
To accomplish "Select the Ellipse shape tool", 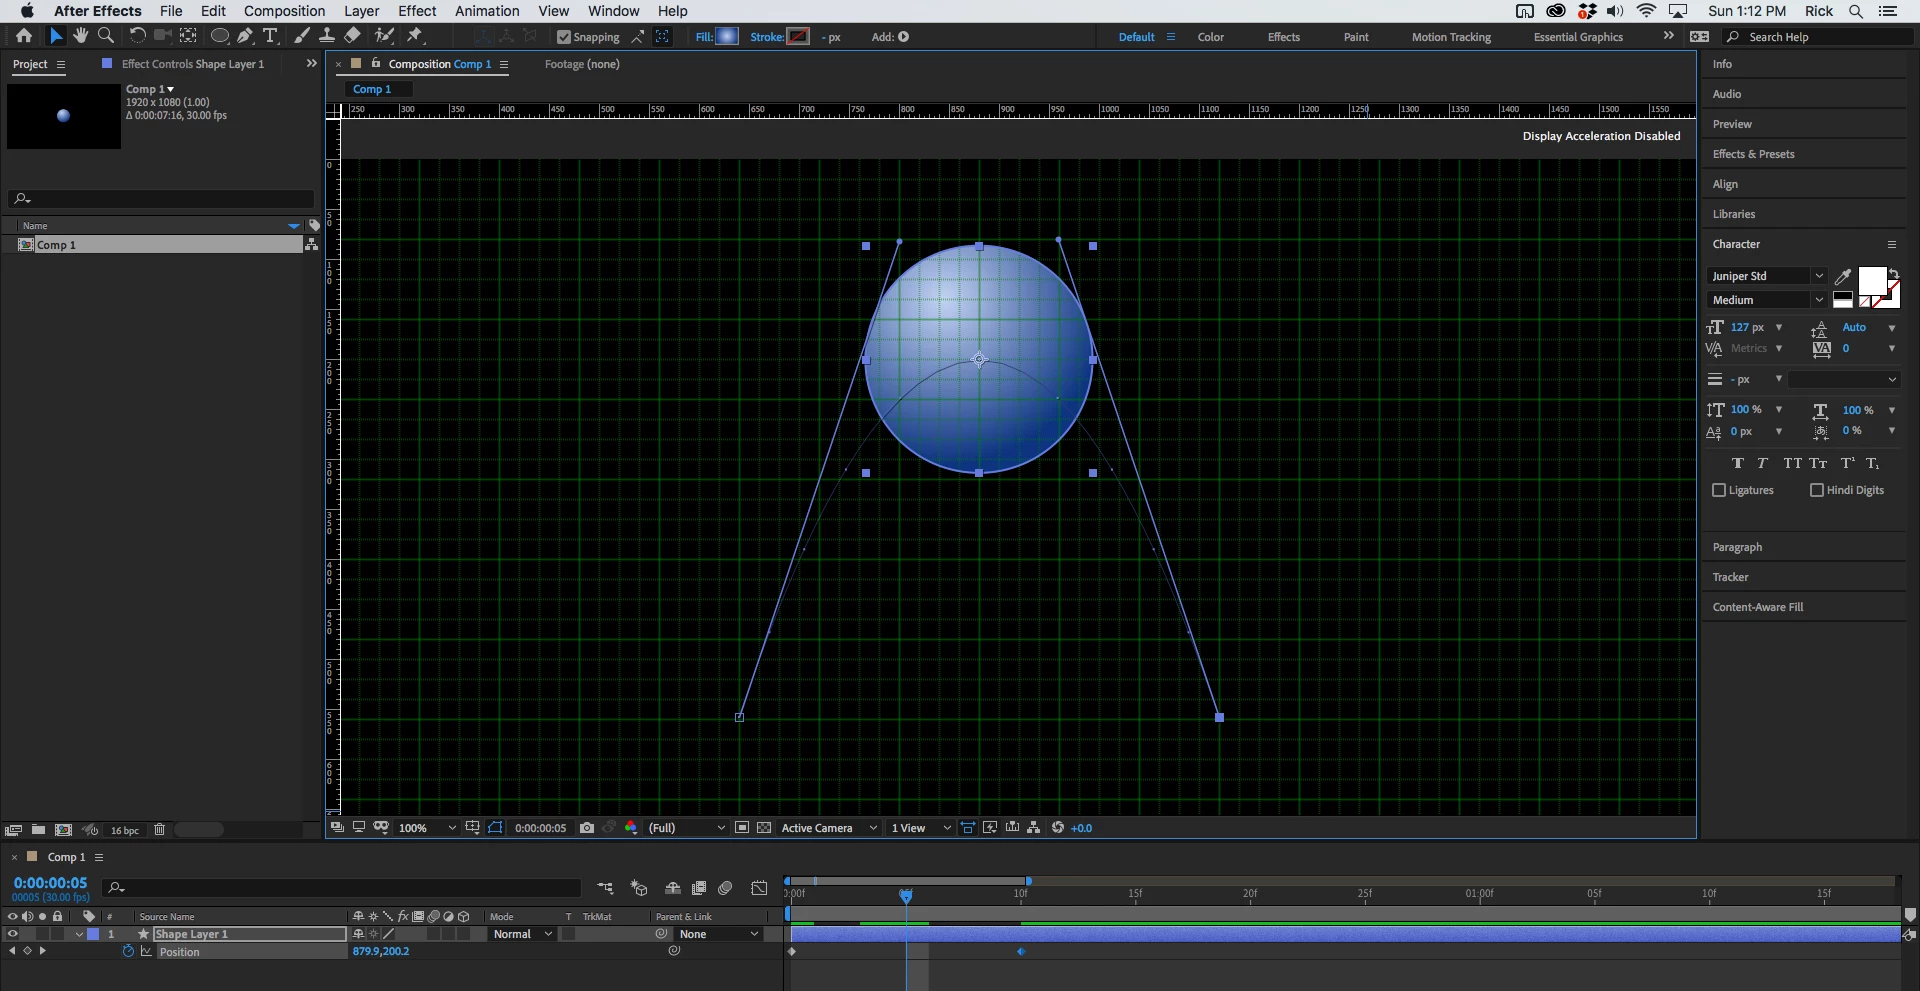I will click(219, 36).
